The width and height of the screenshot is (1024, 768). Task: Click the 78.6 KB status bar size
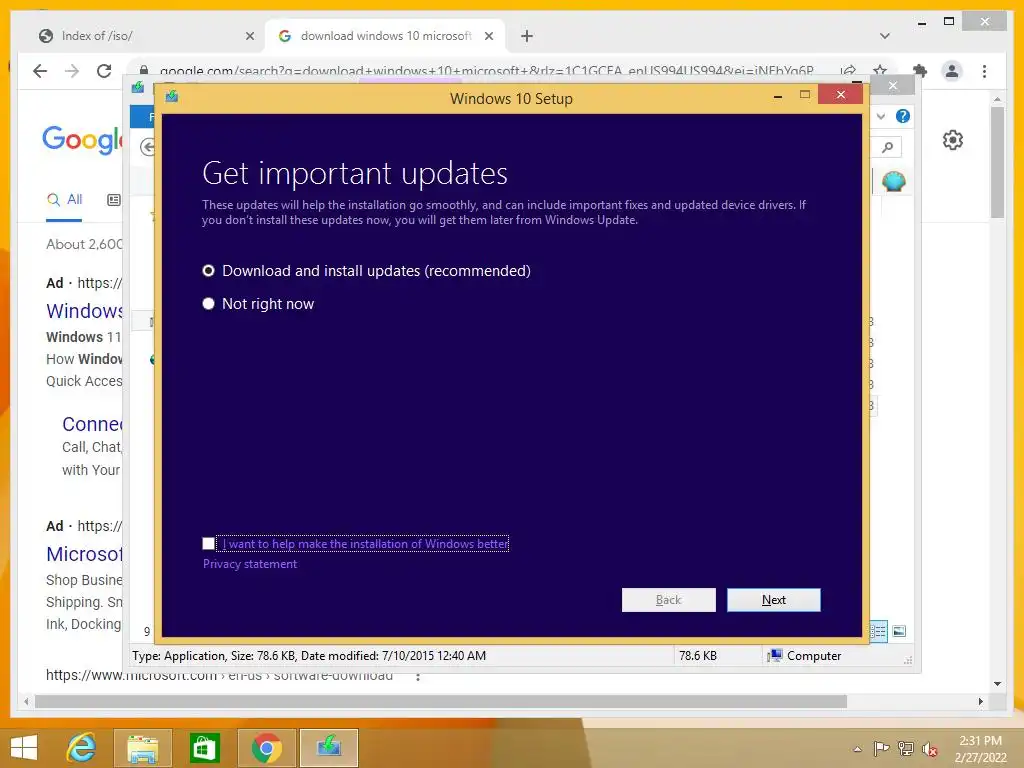(x=697, y=656)
